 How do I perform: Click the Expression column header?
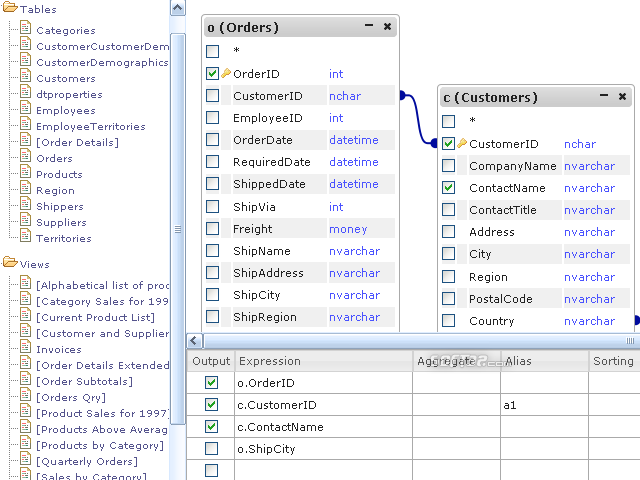click(x=324, y=361)
